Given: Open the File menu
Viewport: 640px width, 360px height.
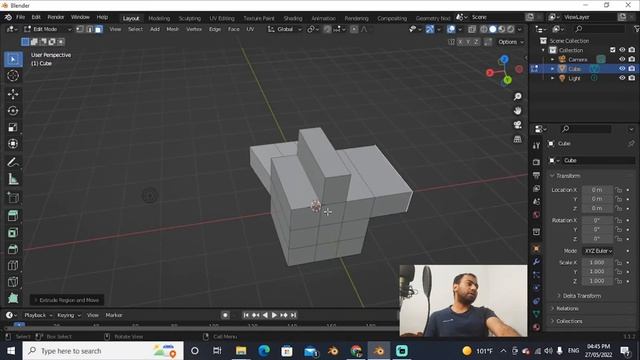Looking at the screenshot, I should [20, 17].
